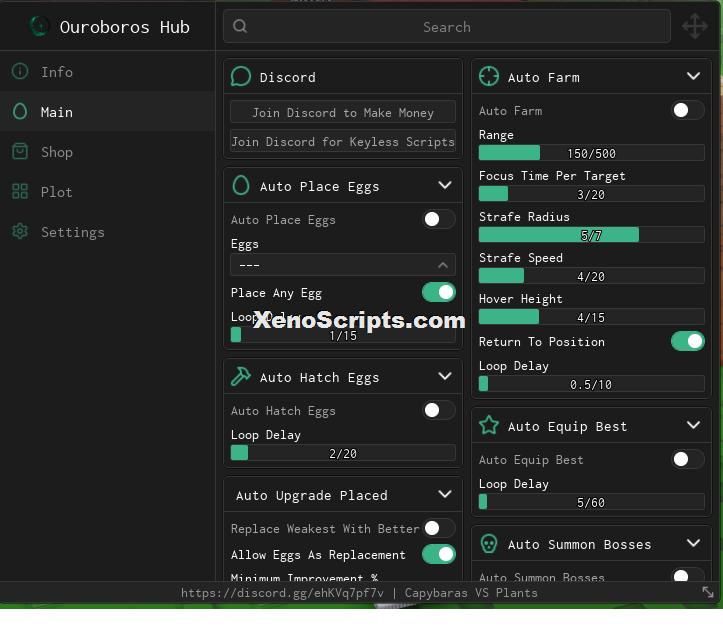Viewport: 723px width, 639px height.
Task: Click the Hover Height slider showing 4/15
Action: coord(592,317)
